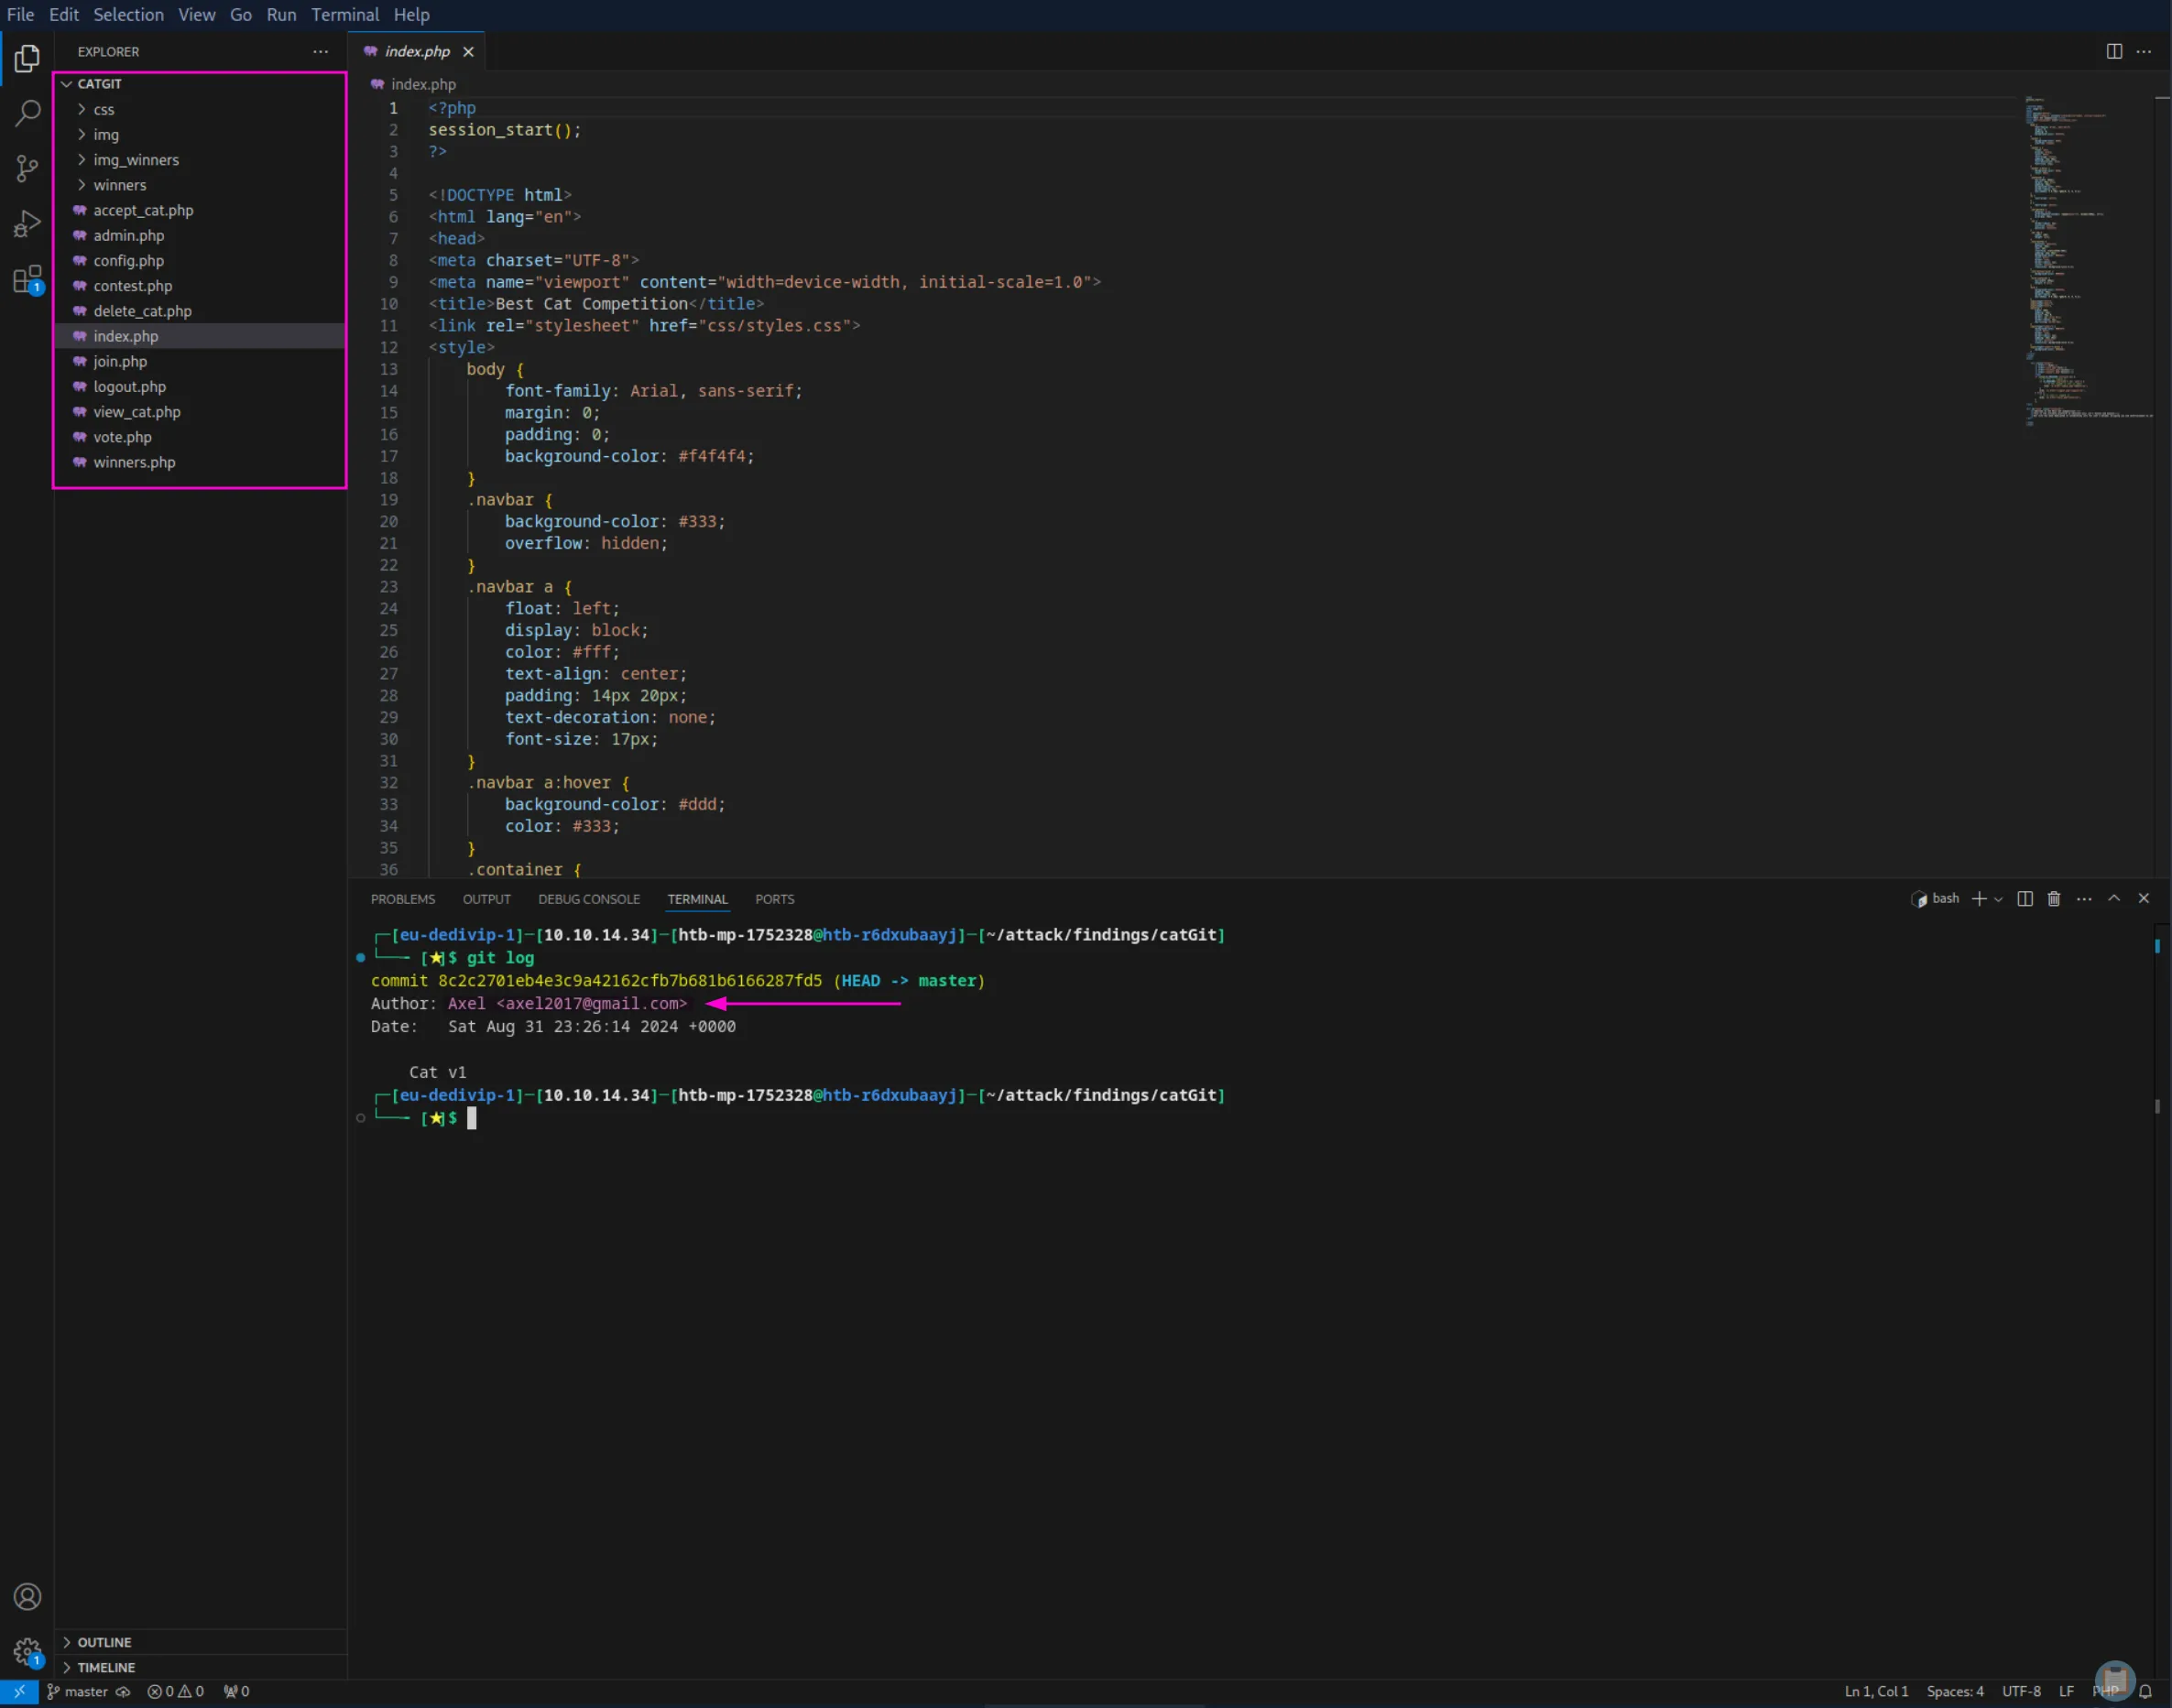
Task: Expand the TIMELINE section
Action: (x=200, y=1668)
